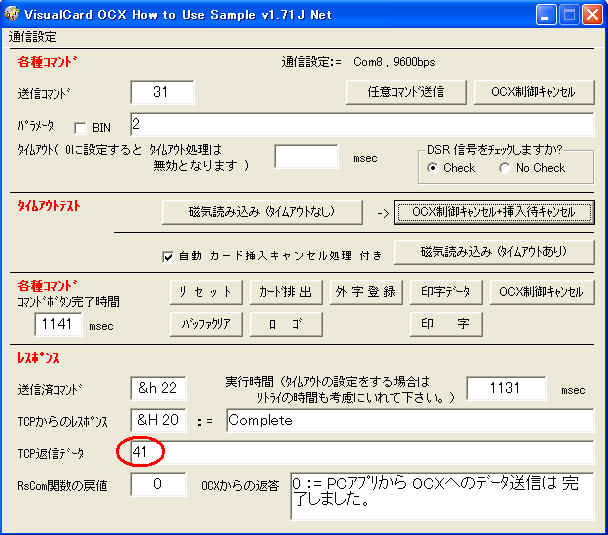Screen dimensions: 608x535
Task: Click the OCXからの返答 message text box
Action: [x=442, y=496]
